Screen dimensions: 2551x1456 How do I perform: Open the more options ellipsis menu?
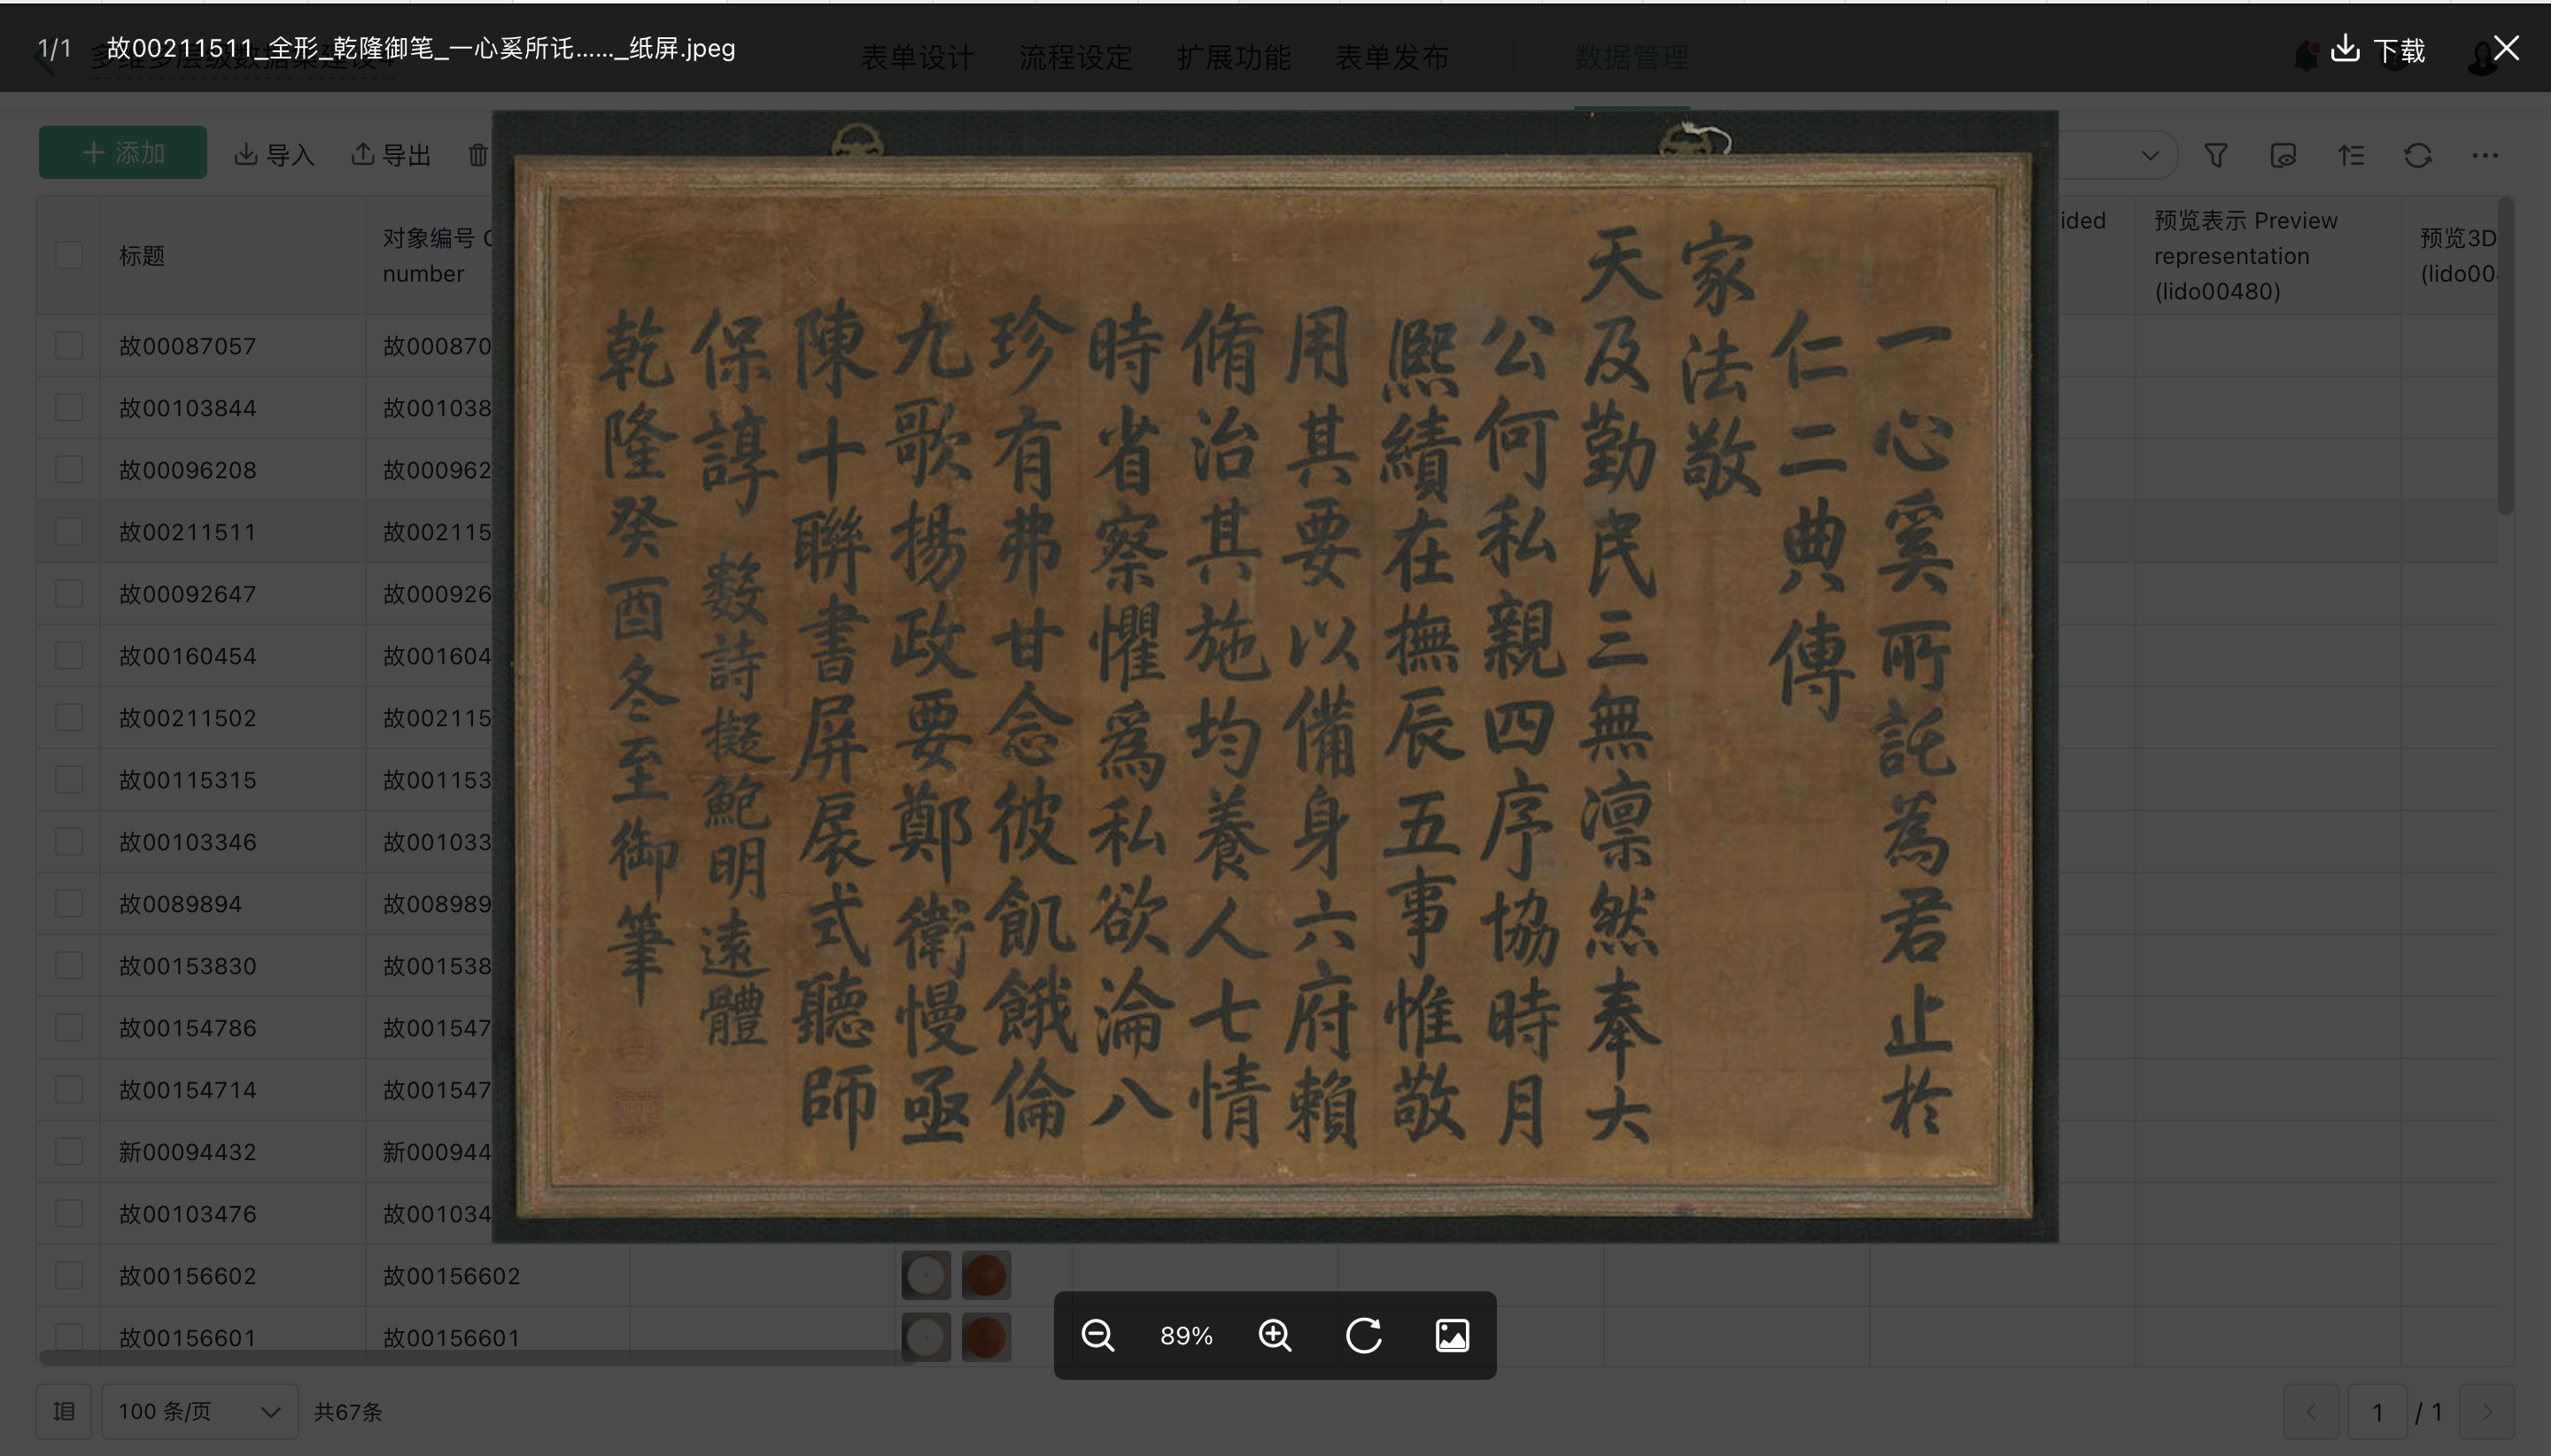(2485, 155)
